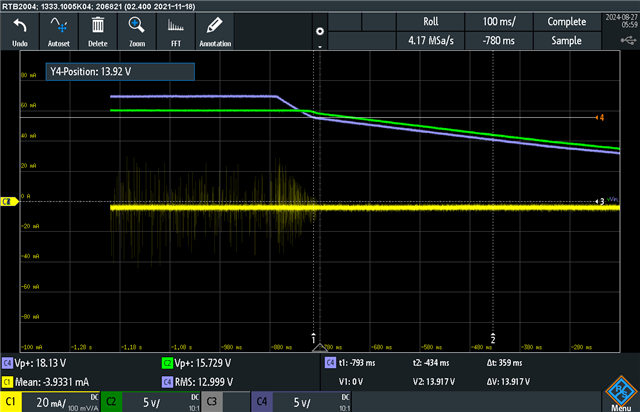This screenshot has height=412, width=640.
Task: Click the Δt: 359 ms readout
Action: tap(504, 363)
